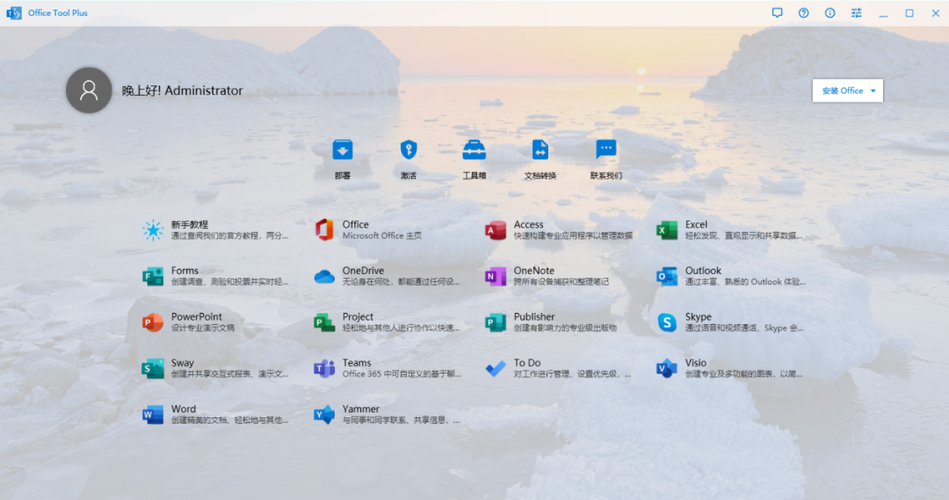Click the Word app icon
Image resolution: width=949 pixels, height=500 pixels.
tap(153, 415)
